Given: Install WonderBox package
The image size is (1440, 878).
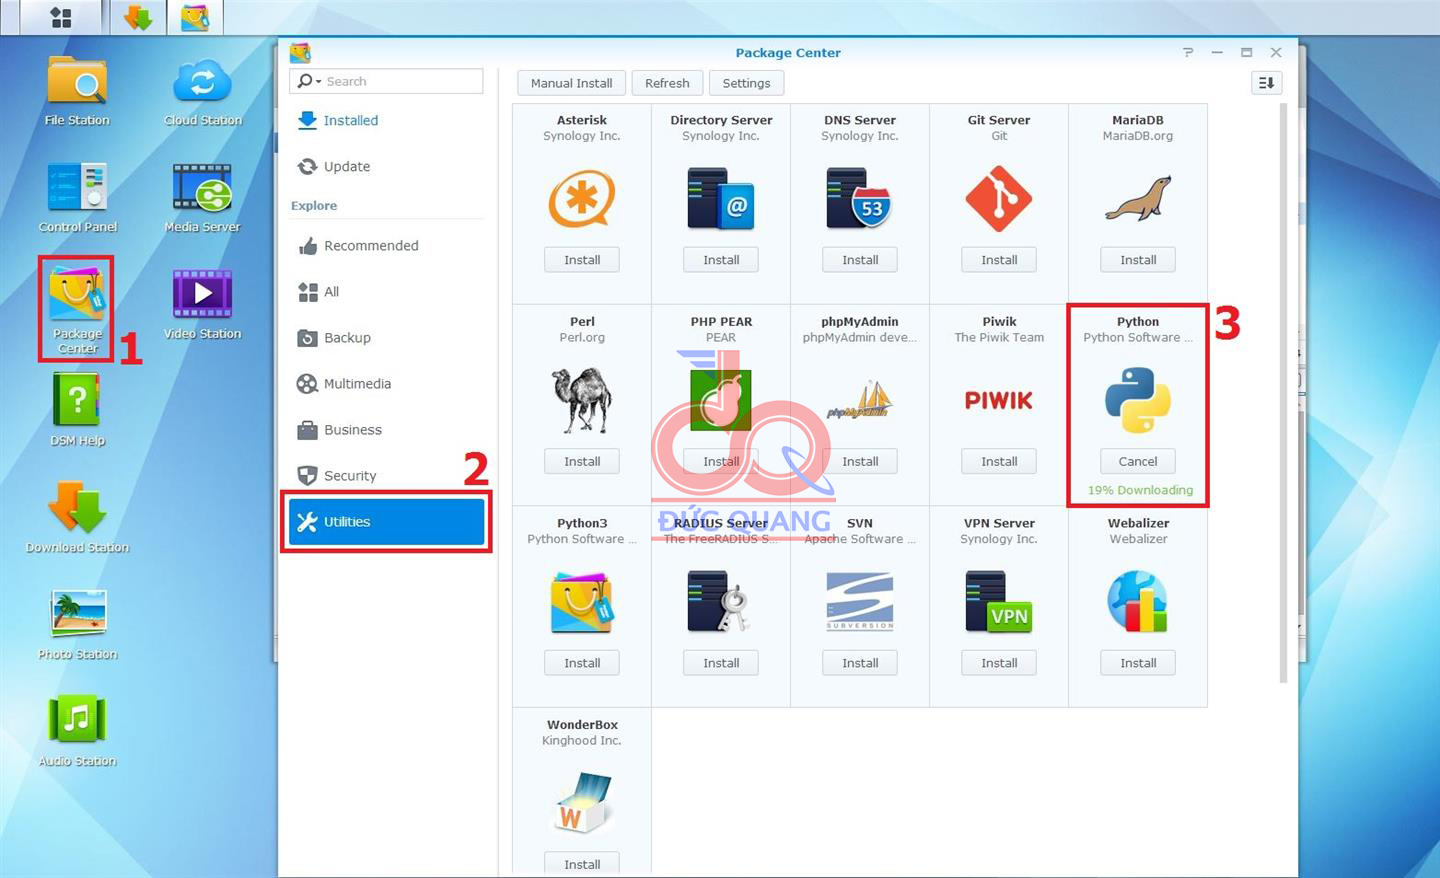Looking at the screenshot, I should coord(582,864).
